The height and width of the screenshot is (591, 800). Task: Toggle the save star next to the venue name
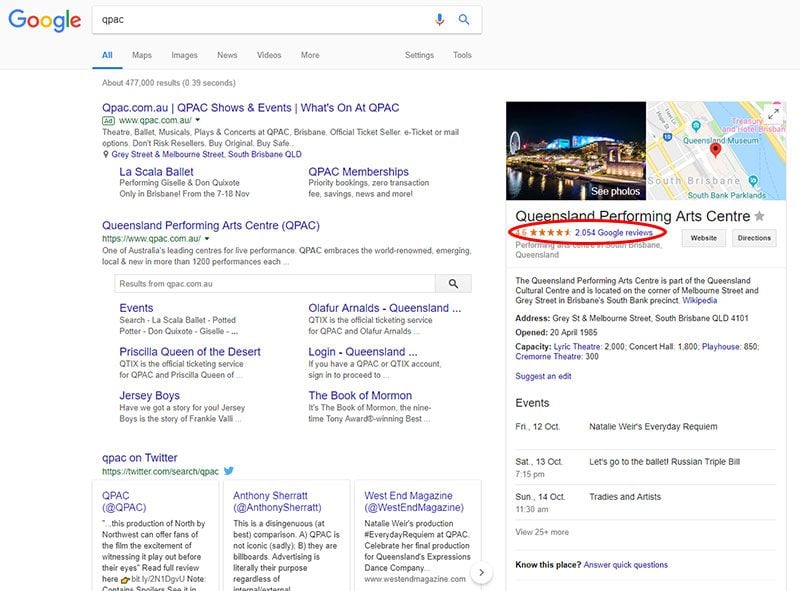click(x=760, y=216)
